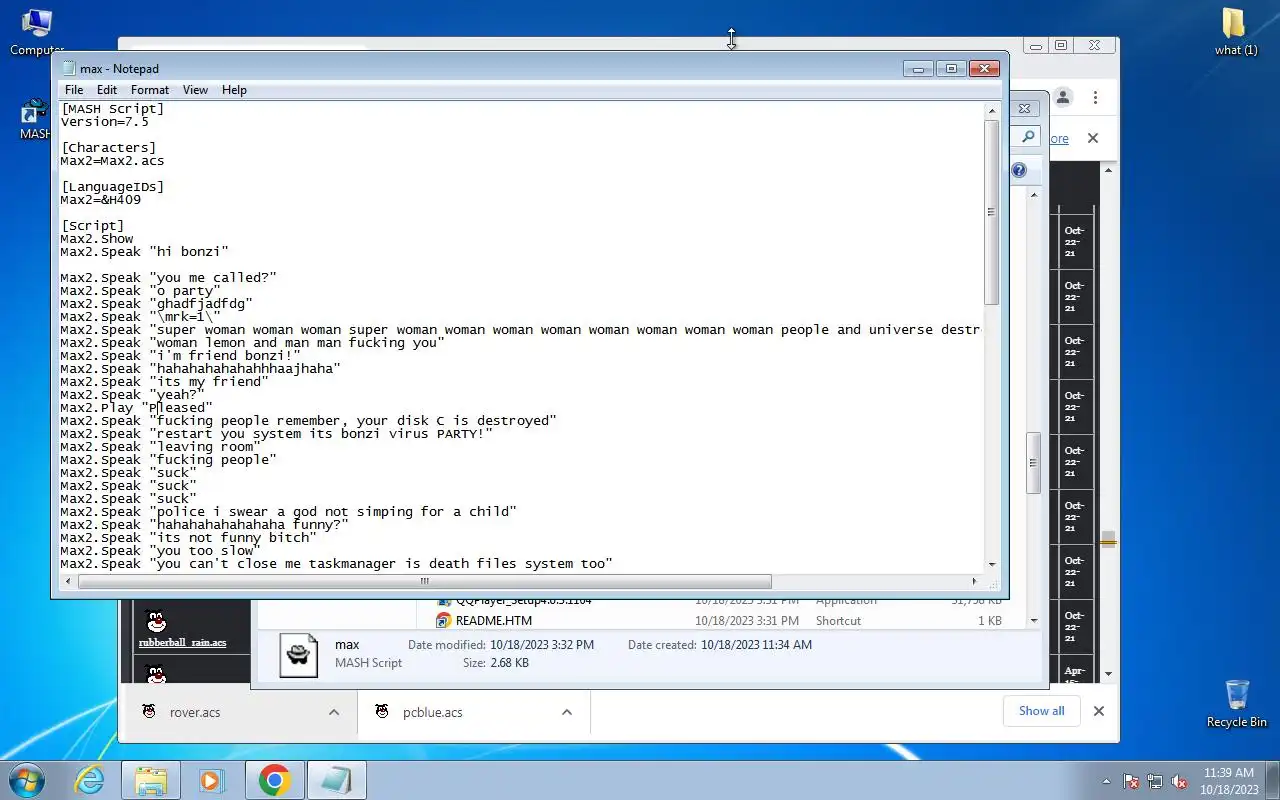Screen dimensions: 1280x800
Task: Click the Notepad title bar document icon
Action: click(68, 68)
